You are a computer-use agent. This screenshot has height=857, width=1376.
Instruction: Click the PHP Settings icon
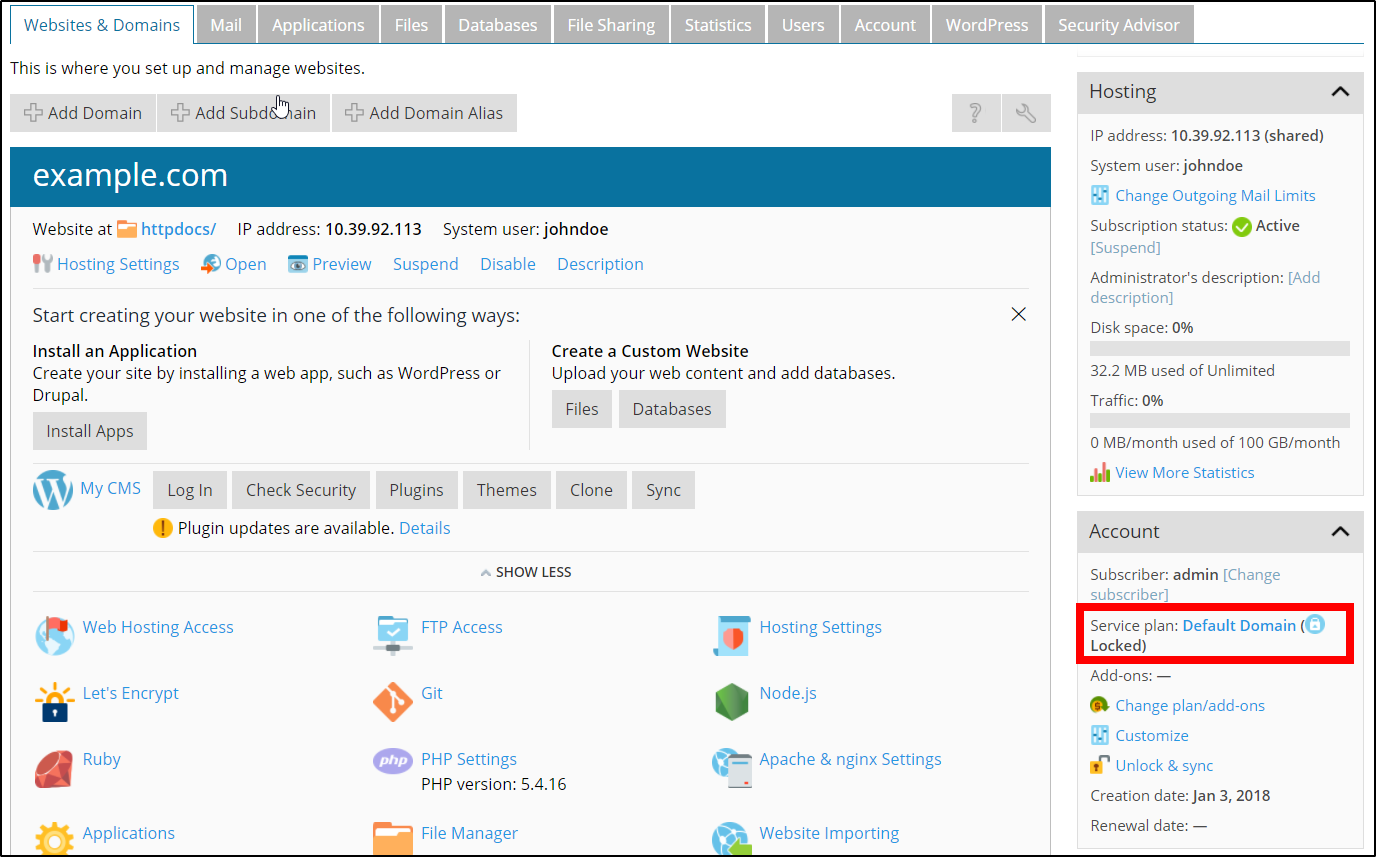coord(392,761)
